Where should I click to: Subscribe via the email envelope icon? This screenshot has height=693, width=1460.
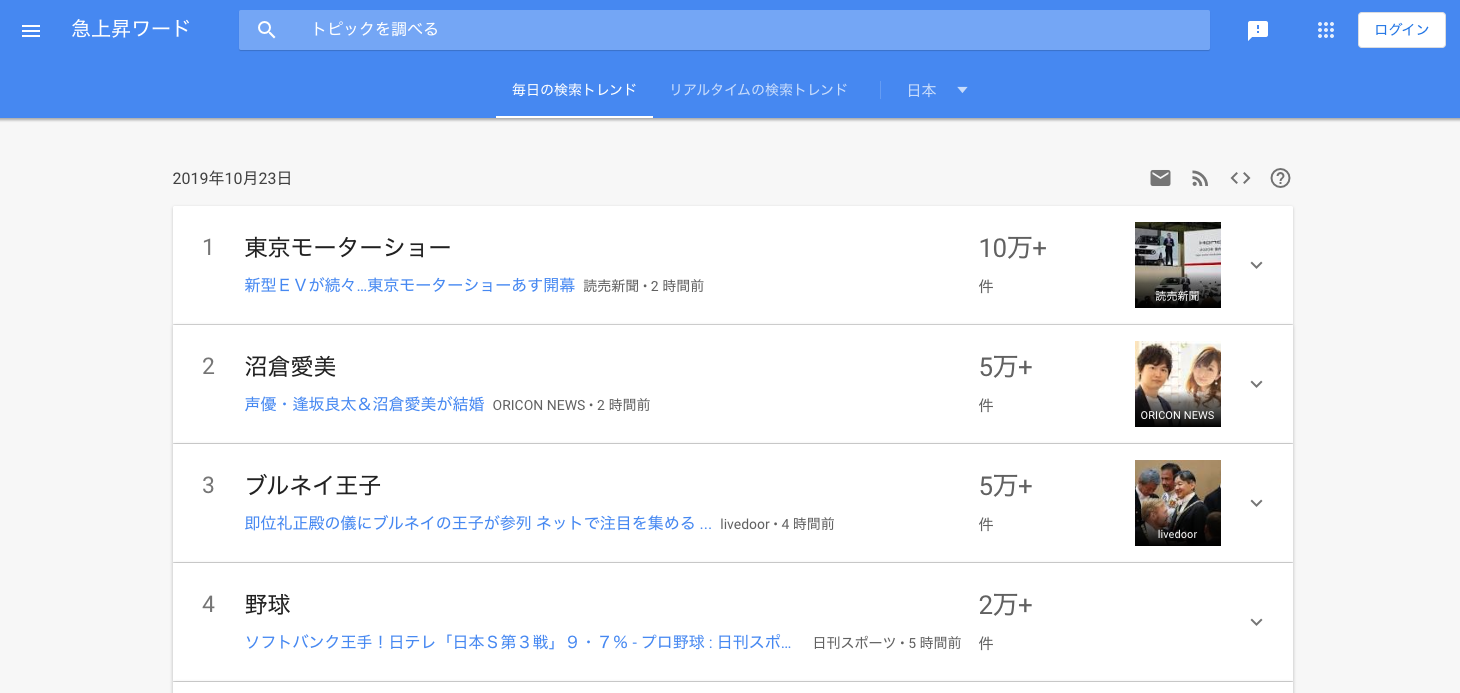click(x=1160, y=178)
